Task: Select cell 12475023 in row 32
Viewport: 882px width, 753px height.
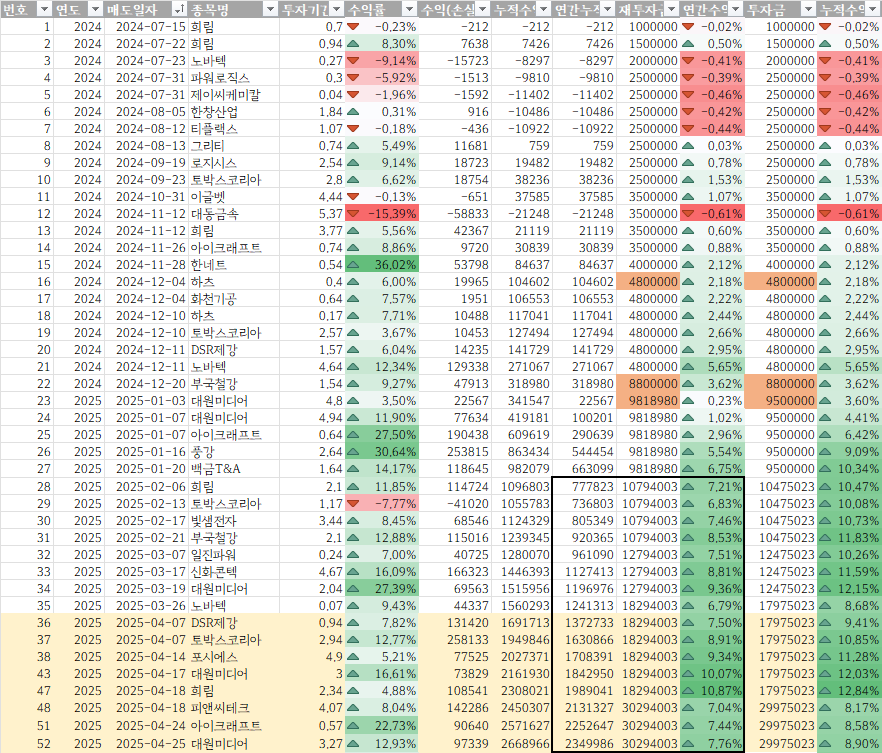Action: 780,555
